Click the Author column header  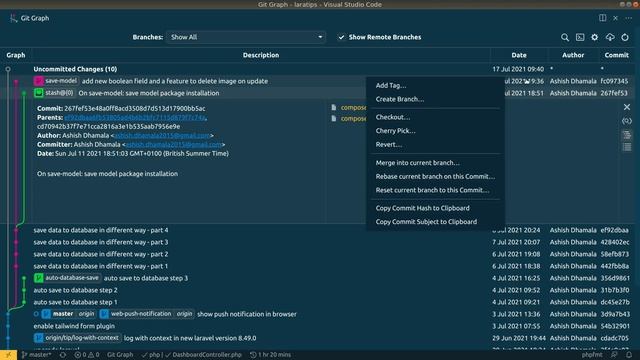pos(573,55)
